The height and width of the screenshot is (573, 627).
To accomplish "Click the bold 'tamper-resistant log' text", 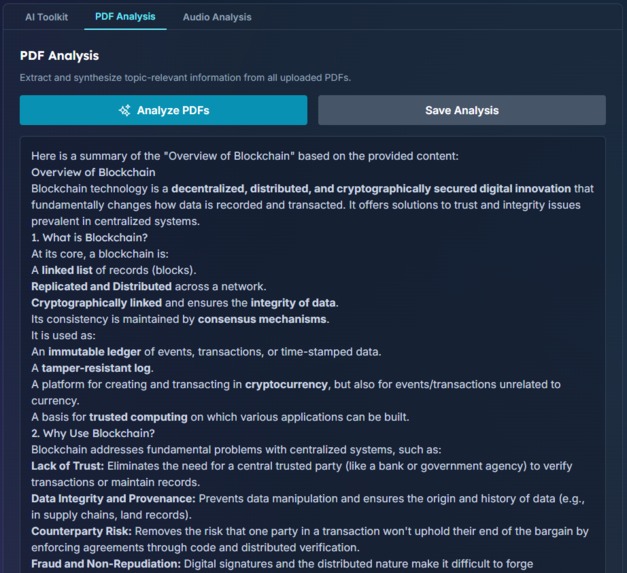I will [96, 368].
